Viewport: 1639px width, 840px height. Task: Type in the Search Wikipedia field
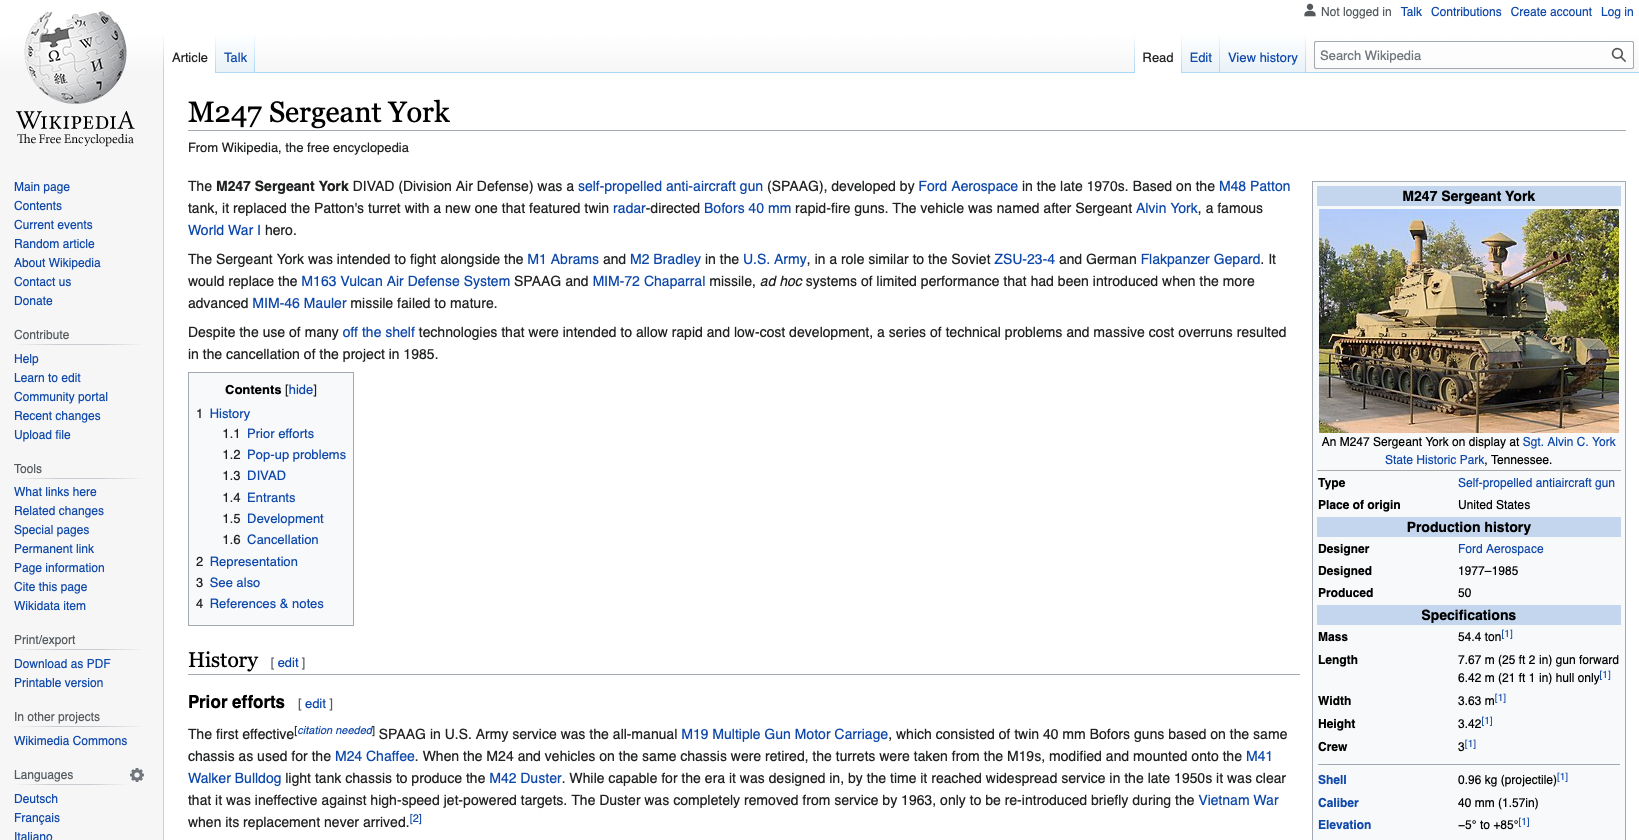click(1460, 56)
